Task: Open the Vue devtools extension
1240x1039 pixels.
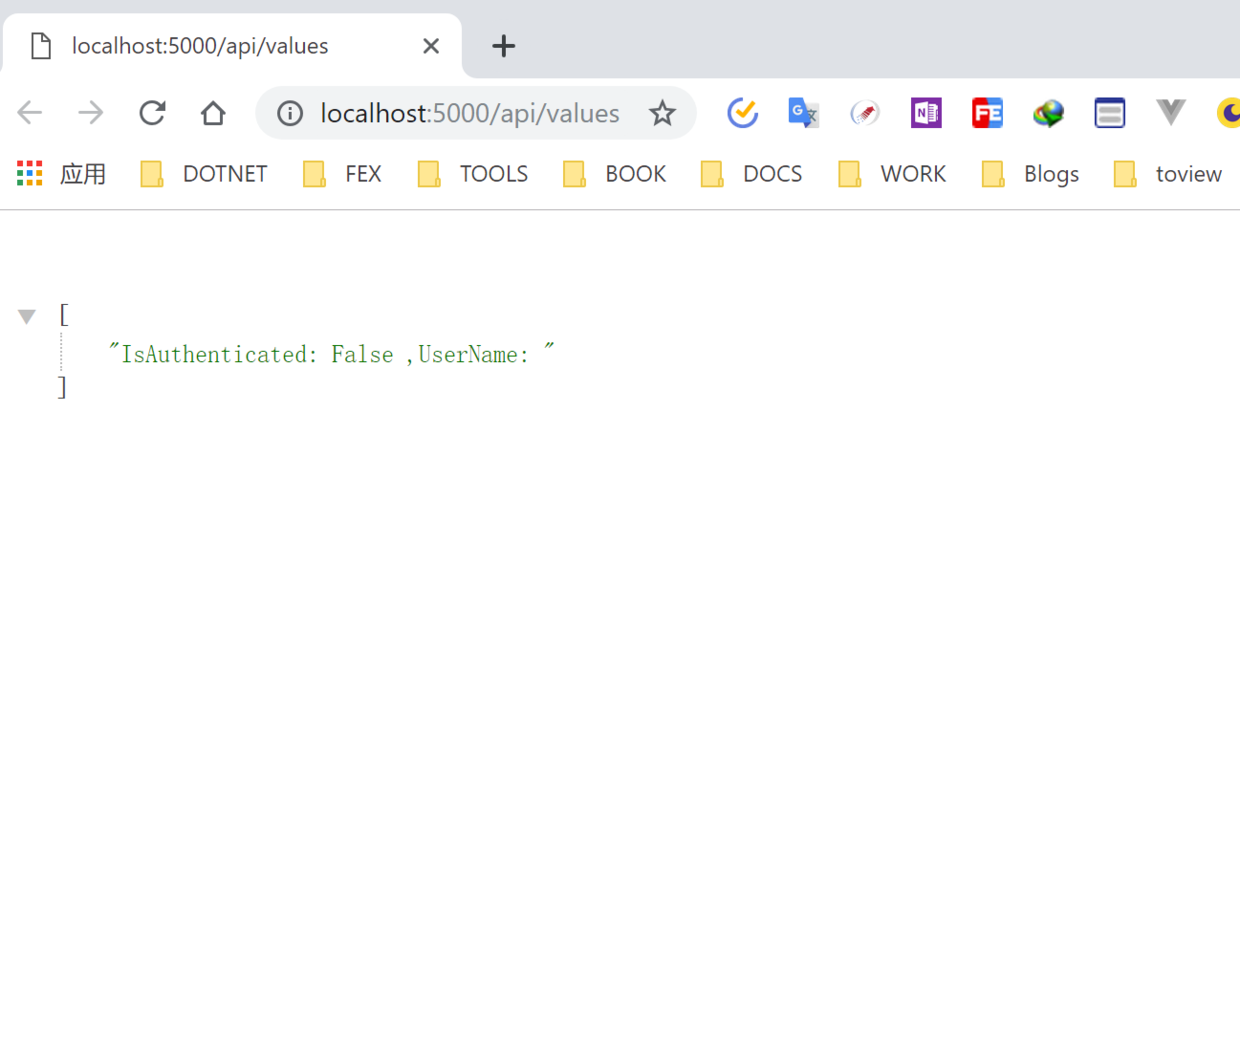Action: click(1170, 113)
